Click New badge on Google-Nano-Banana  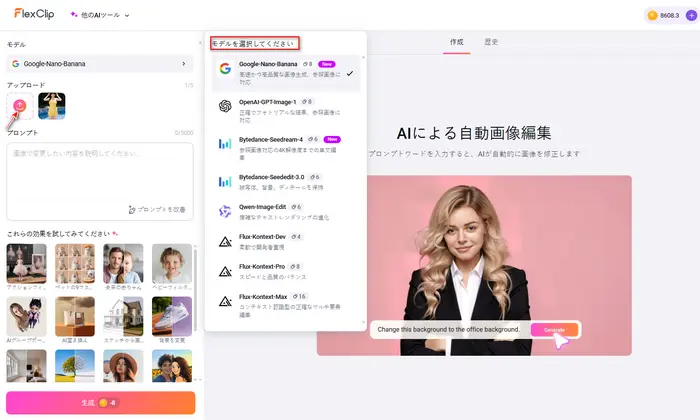327,64
